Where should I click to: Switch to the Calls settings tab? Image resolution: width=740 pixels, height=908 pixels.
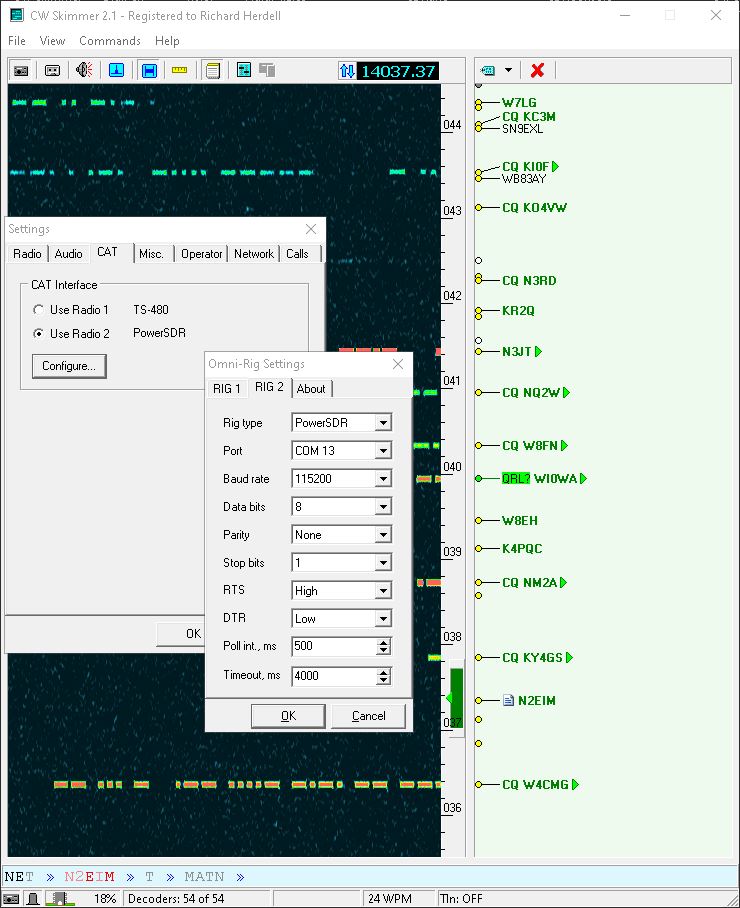coord(298,254)
